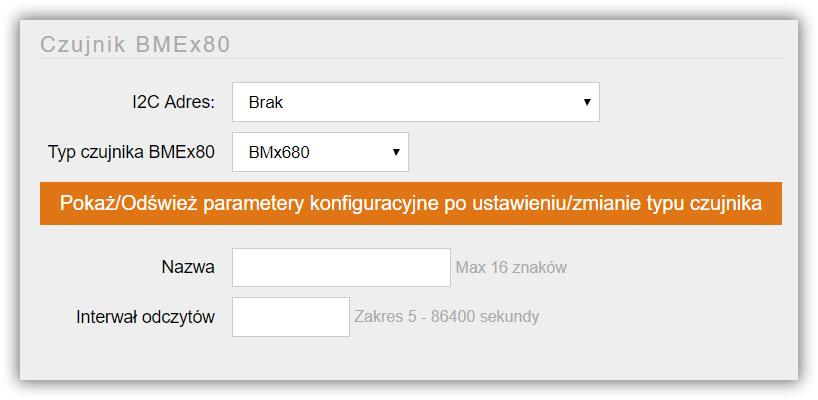Image resolution: width=818 pixels, height=400 pixels.
Task: Focus the Interwał odczytów input field
Action: click(x=291, y=317)
